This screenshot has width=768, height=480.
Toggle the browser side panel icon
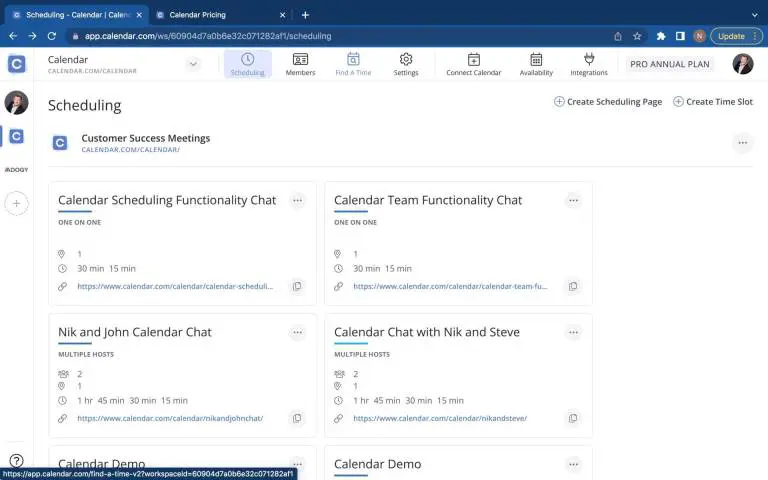point(680,36)
